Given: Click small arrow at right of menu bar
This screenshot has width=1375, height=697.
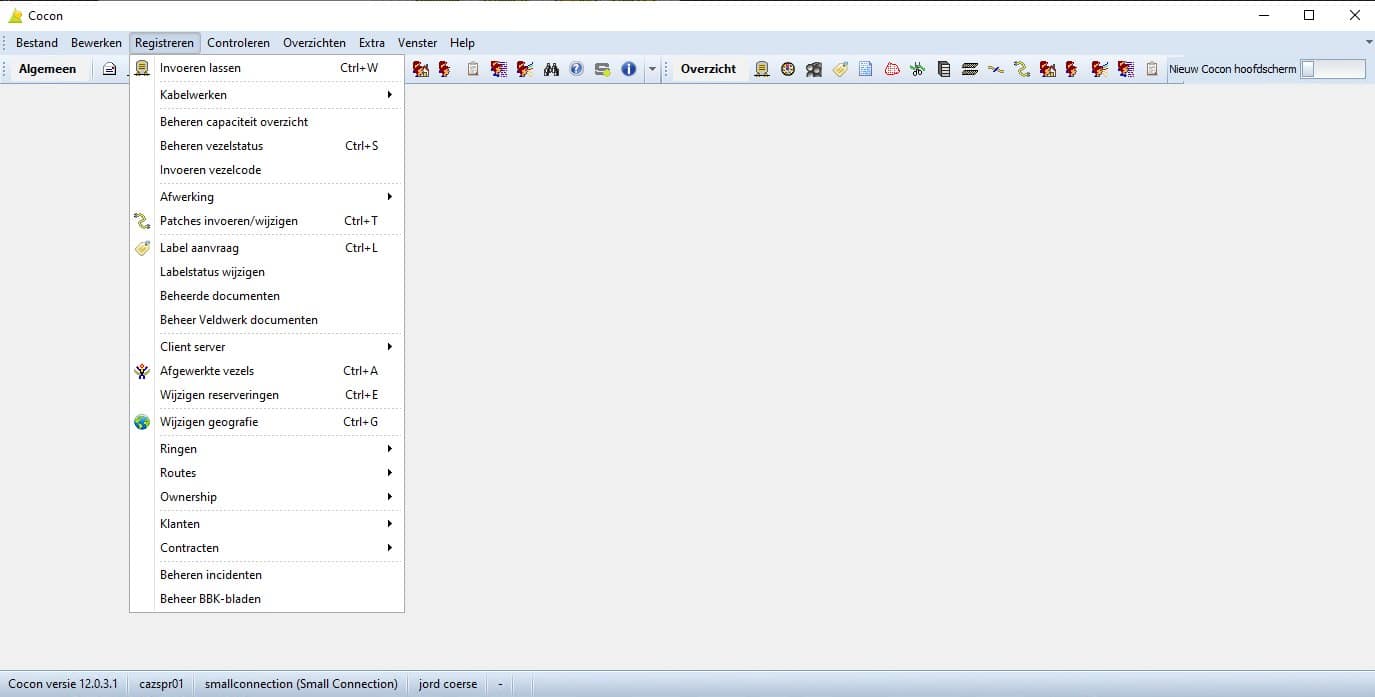Looking at the screenshot, I should 1369,43.
